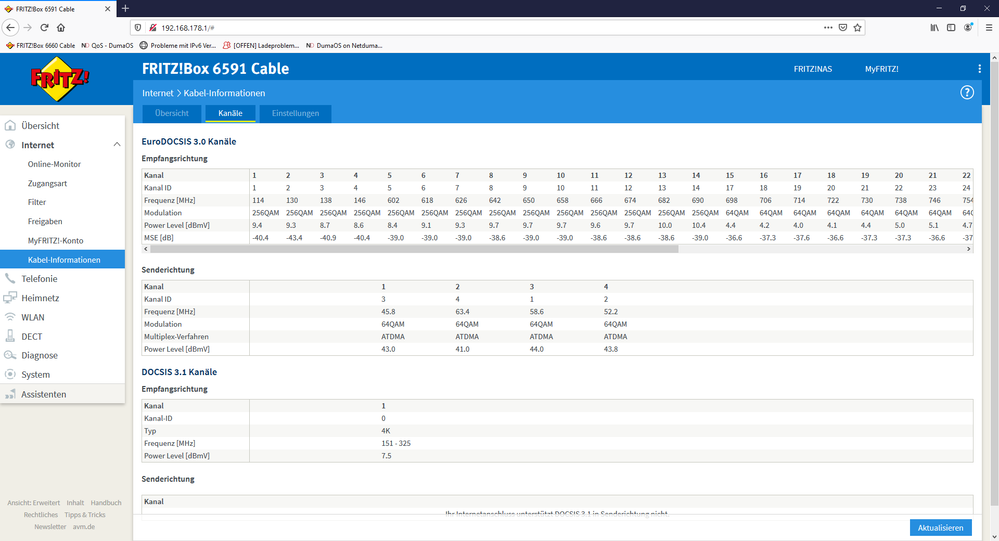Open the Newsletter footer link
This screenshot has height=541, width=999.
50,527
